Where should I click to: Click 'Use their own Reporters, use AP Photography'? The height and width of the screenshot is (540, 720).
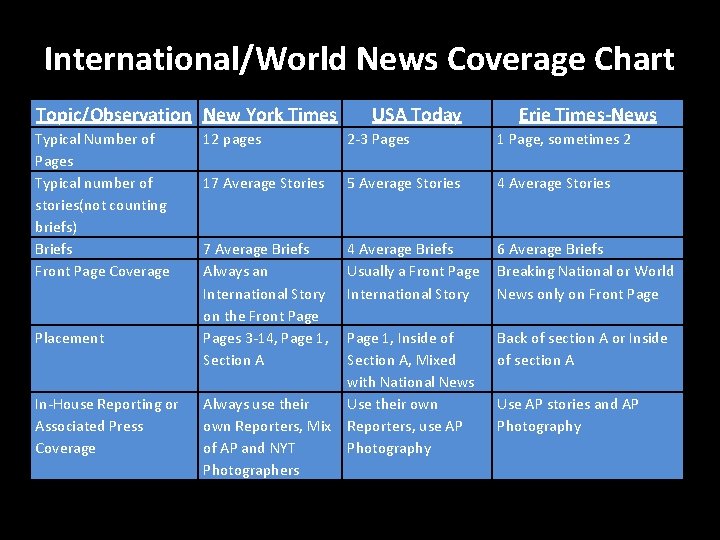(x=417, y=436)
